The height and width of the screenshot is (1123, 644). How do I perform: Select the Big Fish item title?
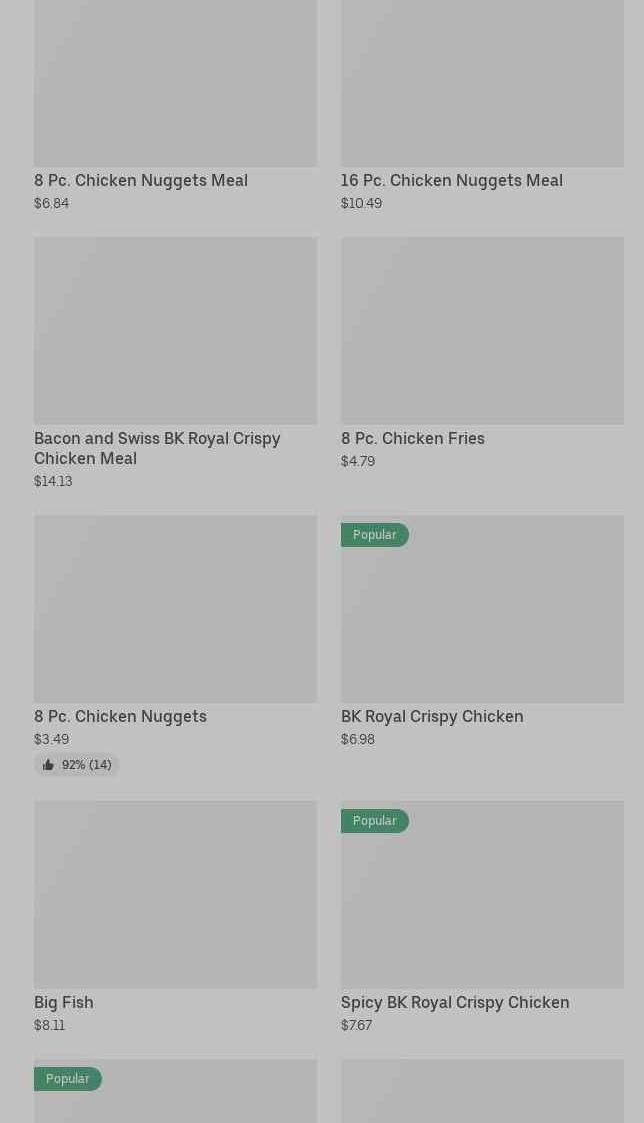[x=64, y=1002]
